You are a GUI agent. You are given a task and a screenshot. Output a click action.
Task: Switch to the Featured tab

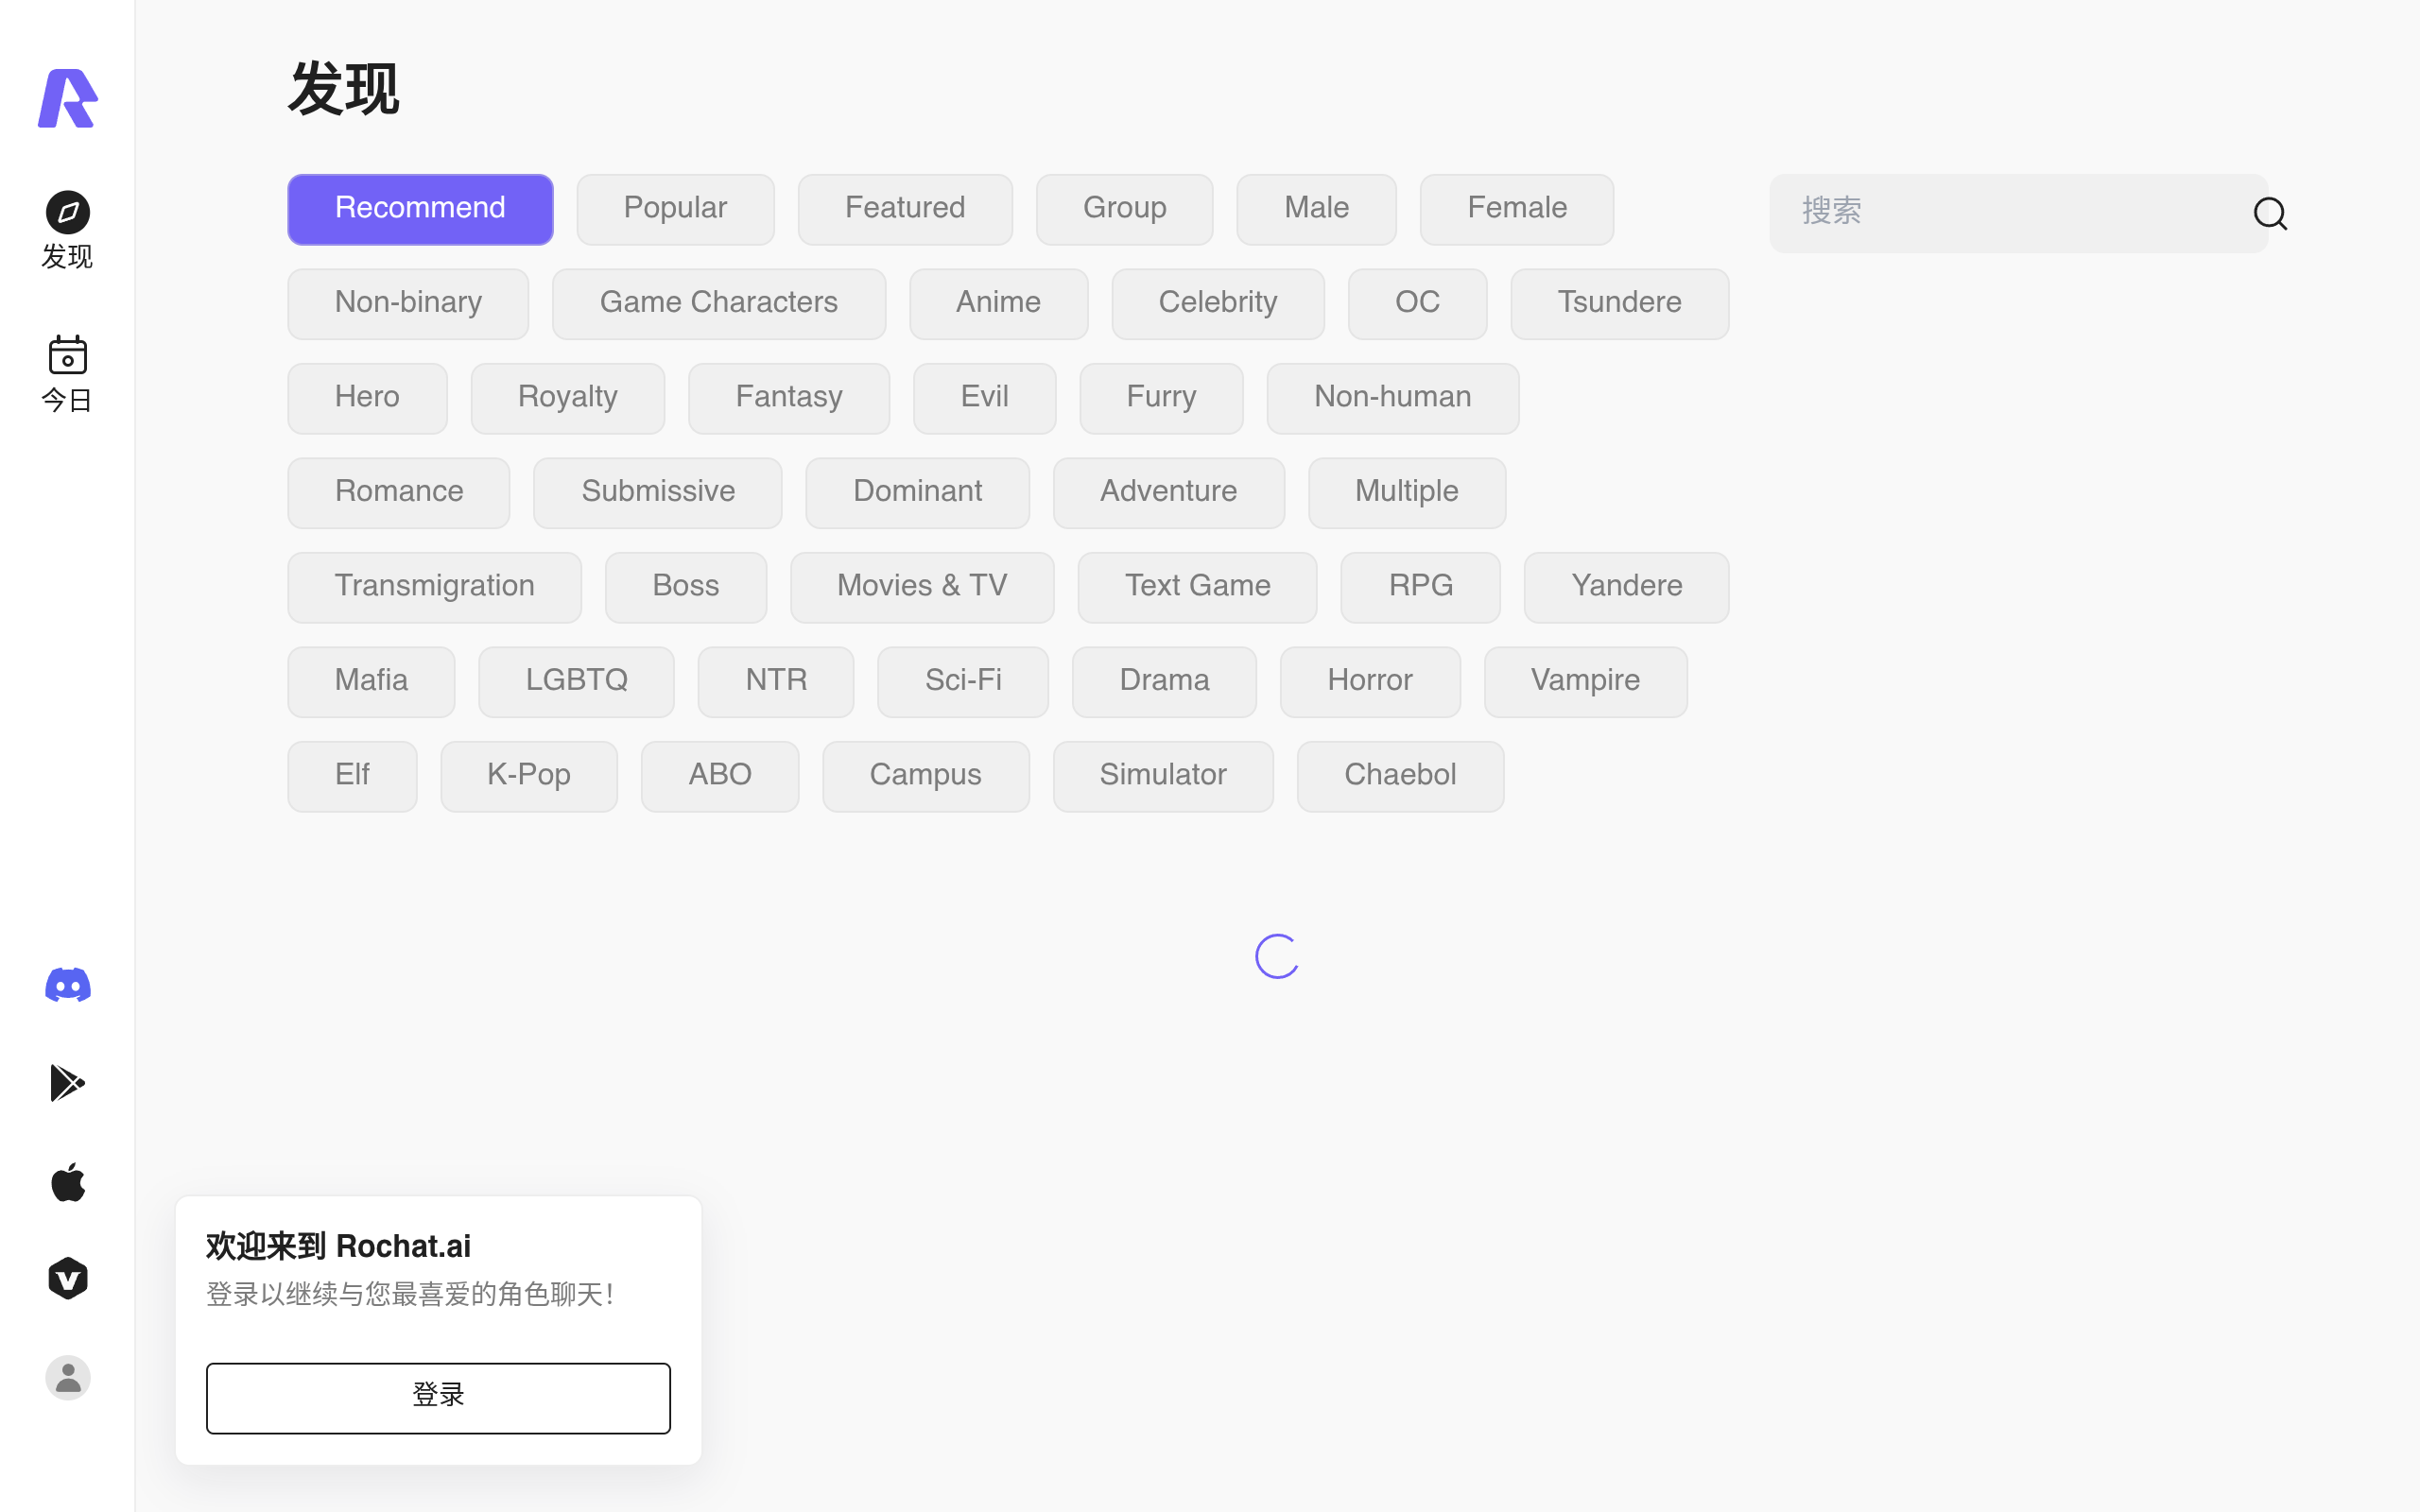coord(905,209)
